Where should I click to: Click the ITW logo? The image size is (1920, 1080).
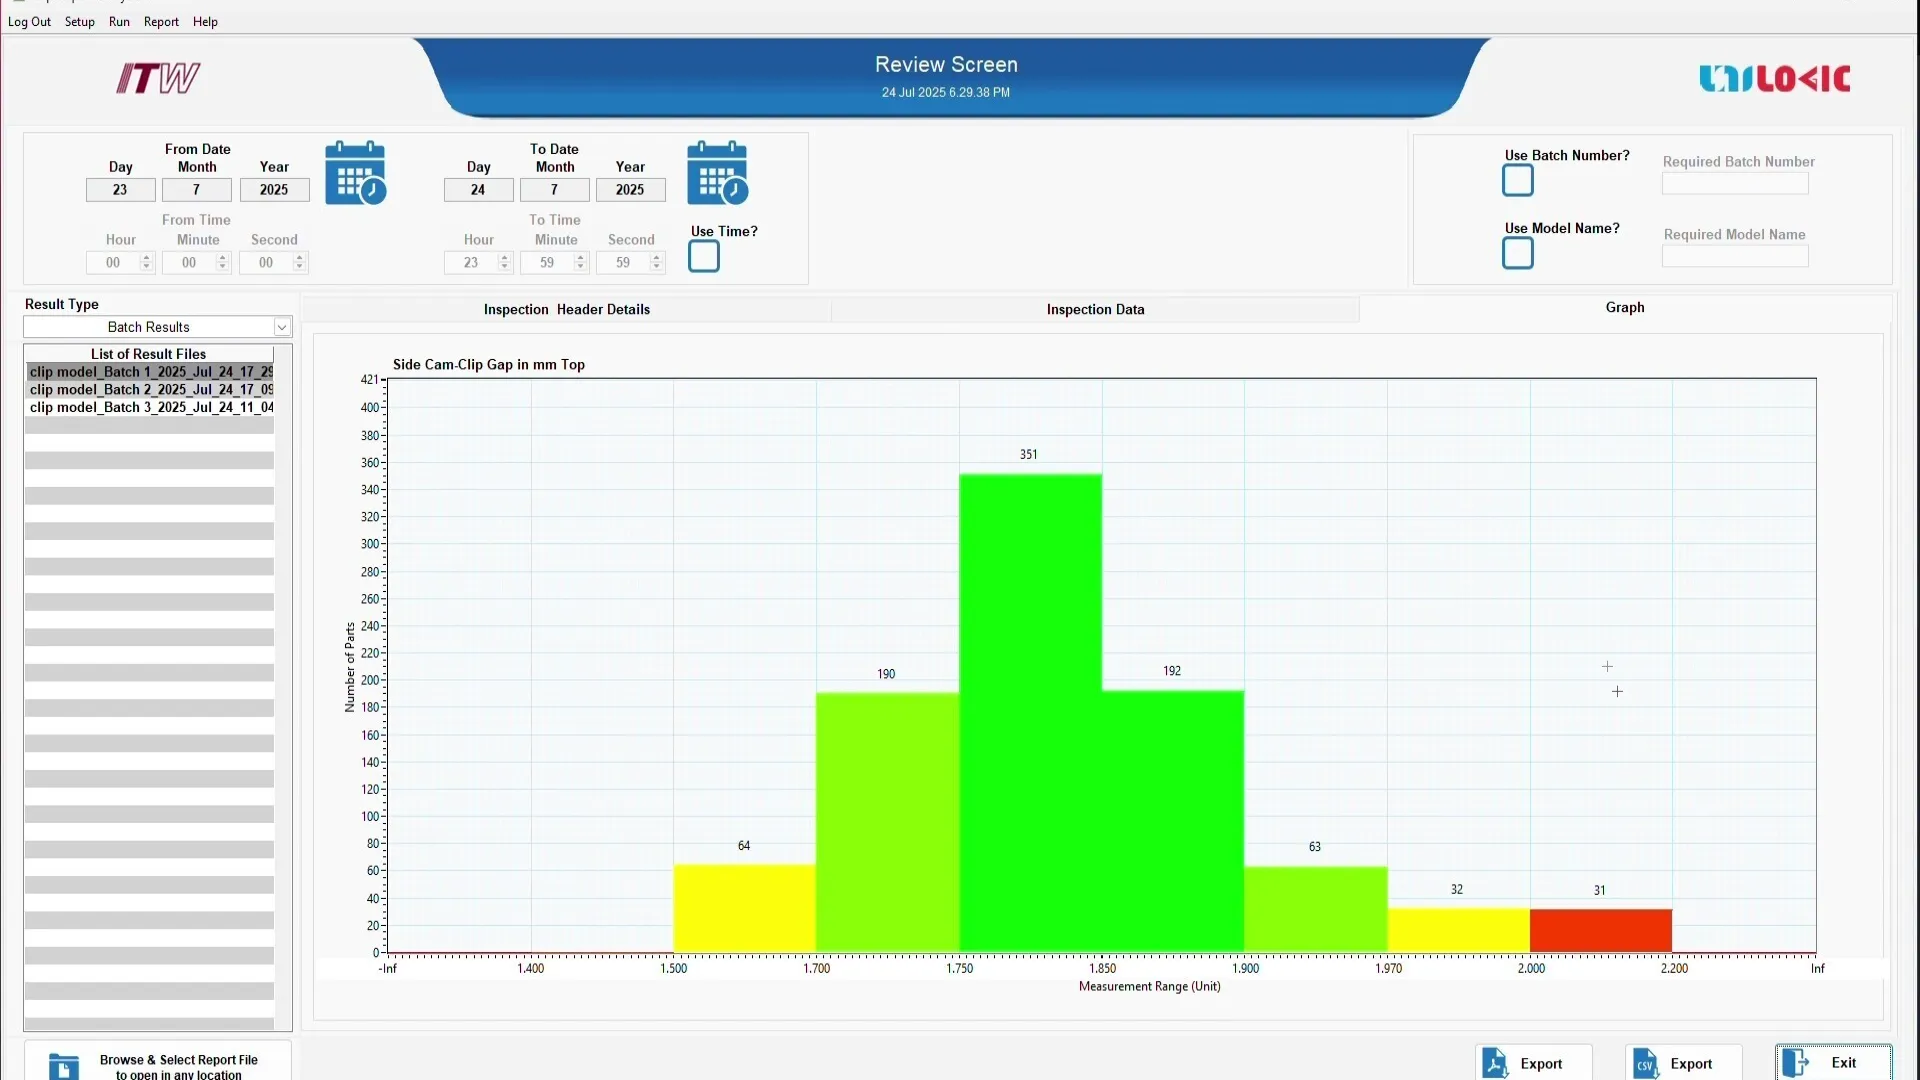coord(157,78)
